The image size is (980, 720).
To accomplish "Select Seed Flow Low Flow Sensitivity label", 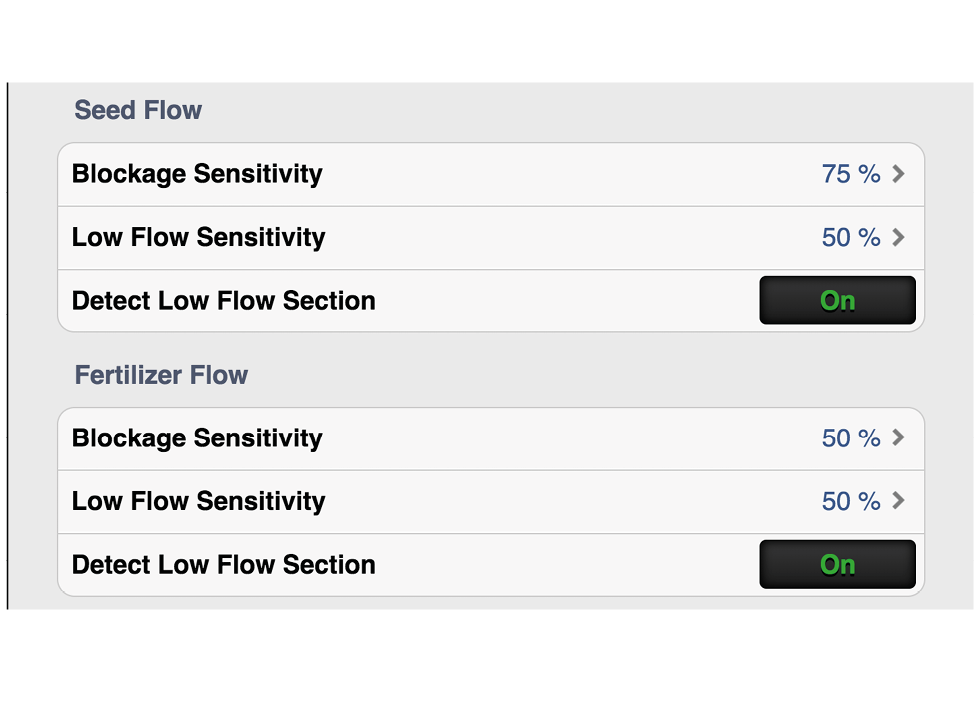I will 198,237.
